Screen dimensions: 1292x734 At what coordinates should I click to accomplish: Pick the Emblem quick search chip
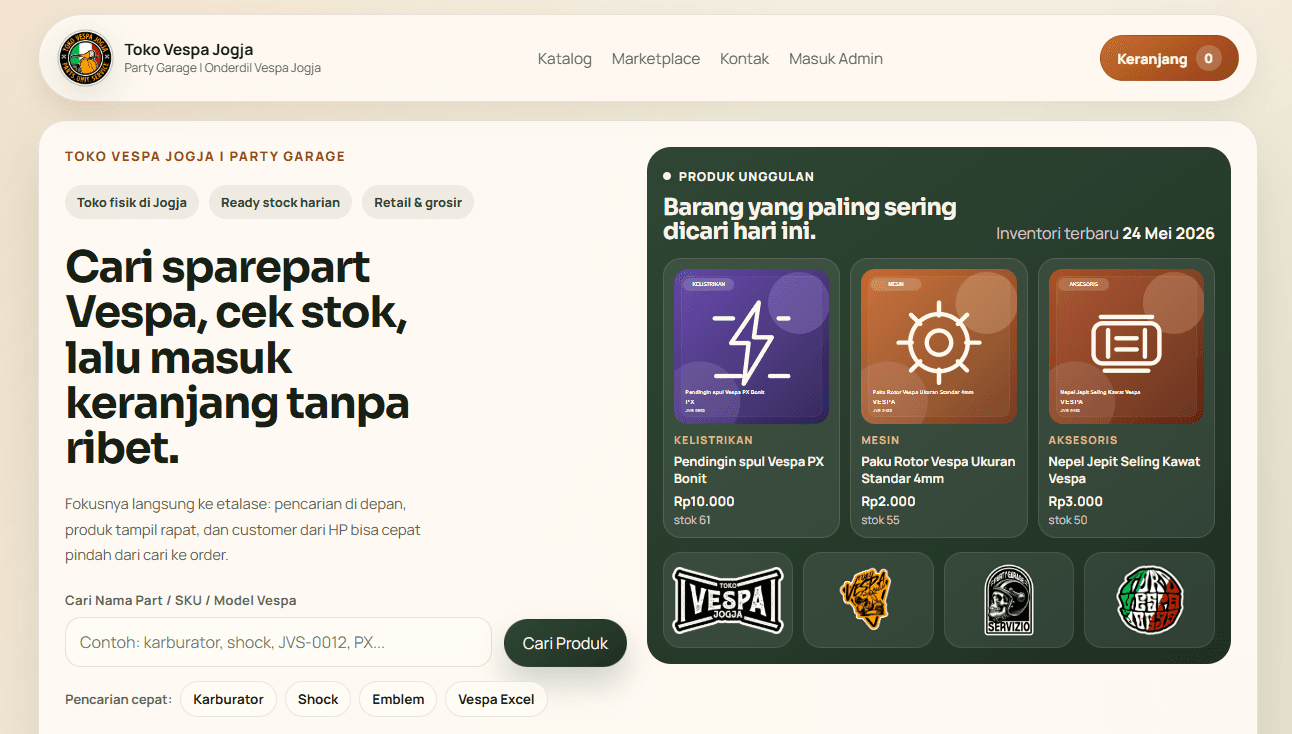pos(398,699)
